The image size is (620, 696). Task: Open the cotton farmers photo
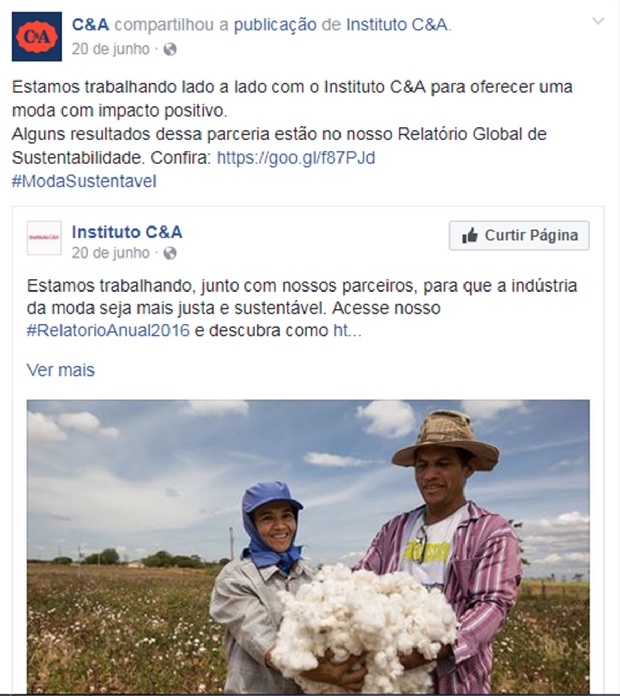click(308, 546)
